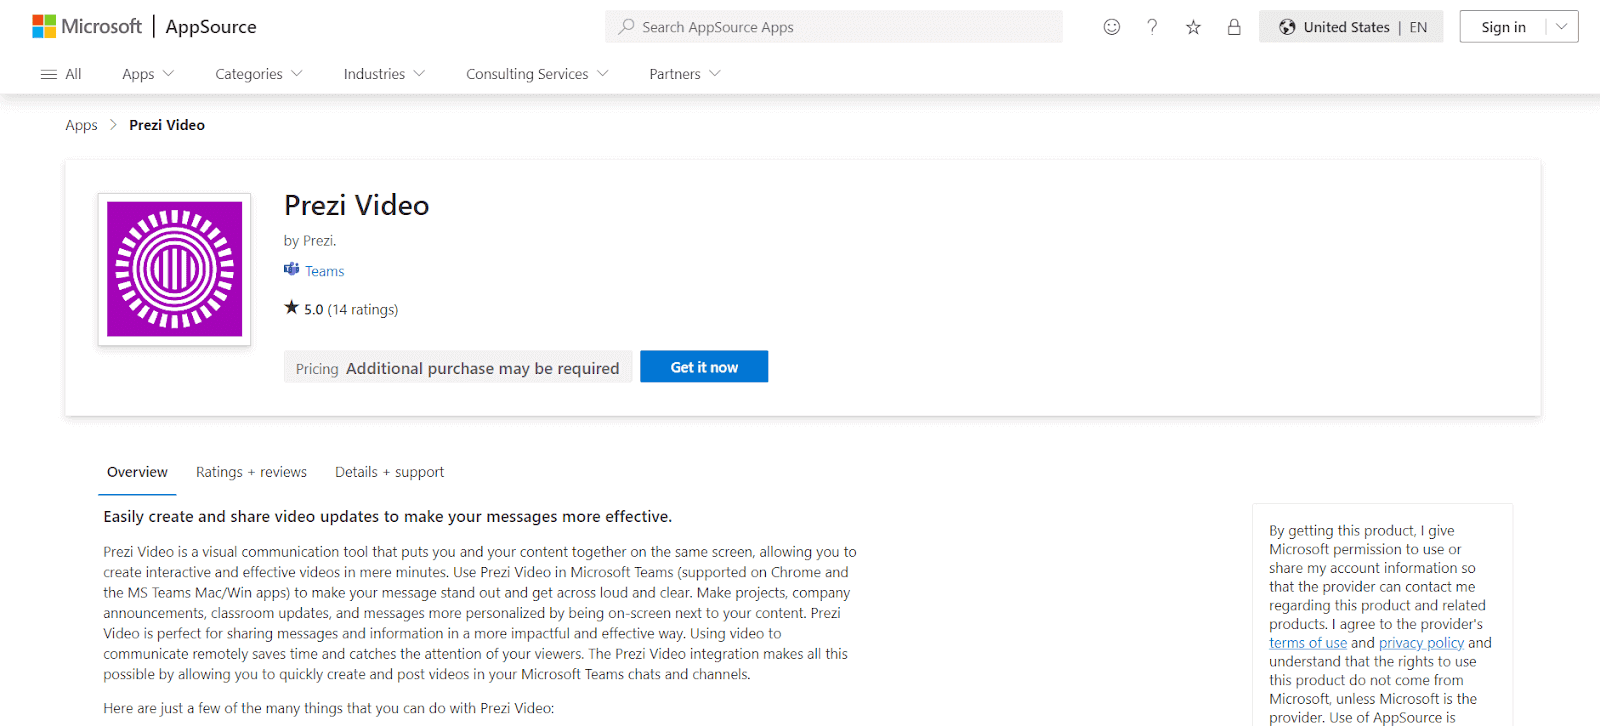Open the Details + support tab
Viewport: 1600px width, 726px height.
coord(389,472)
